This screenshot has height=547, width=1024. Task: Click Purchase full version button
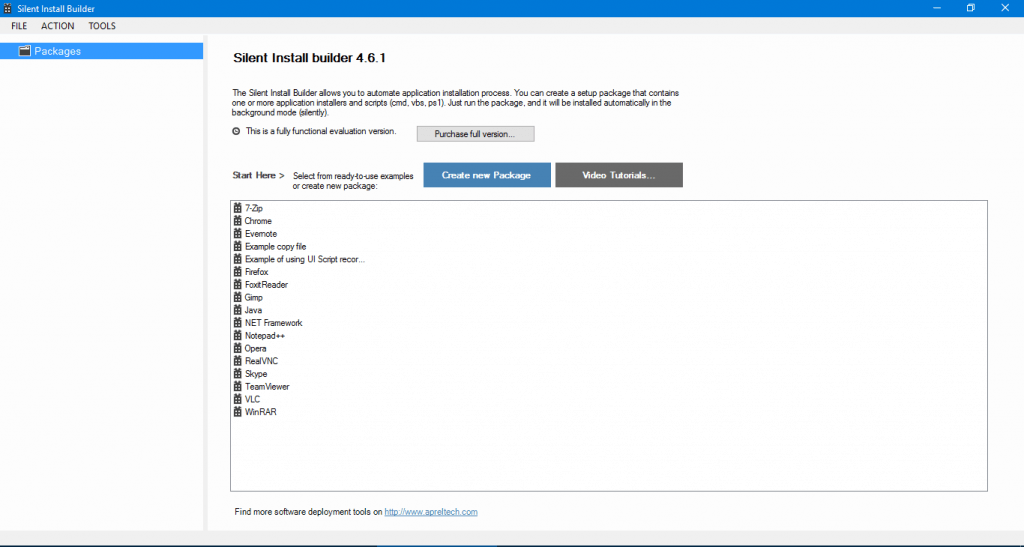coord(475,134)
